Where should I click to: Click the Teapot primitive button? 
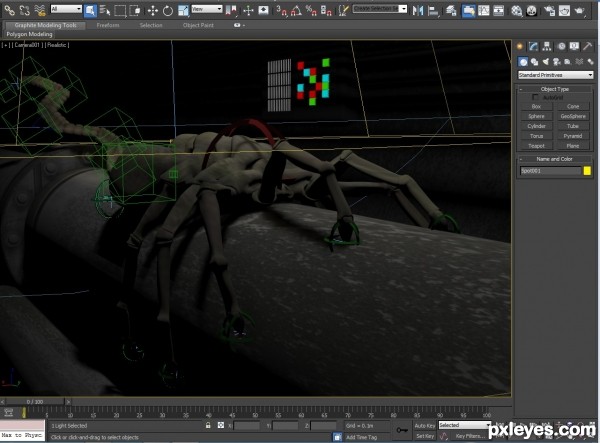[x=536, y=146]
